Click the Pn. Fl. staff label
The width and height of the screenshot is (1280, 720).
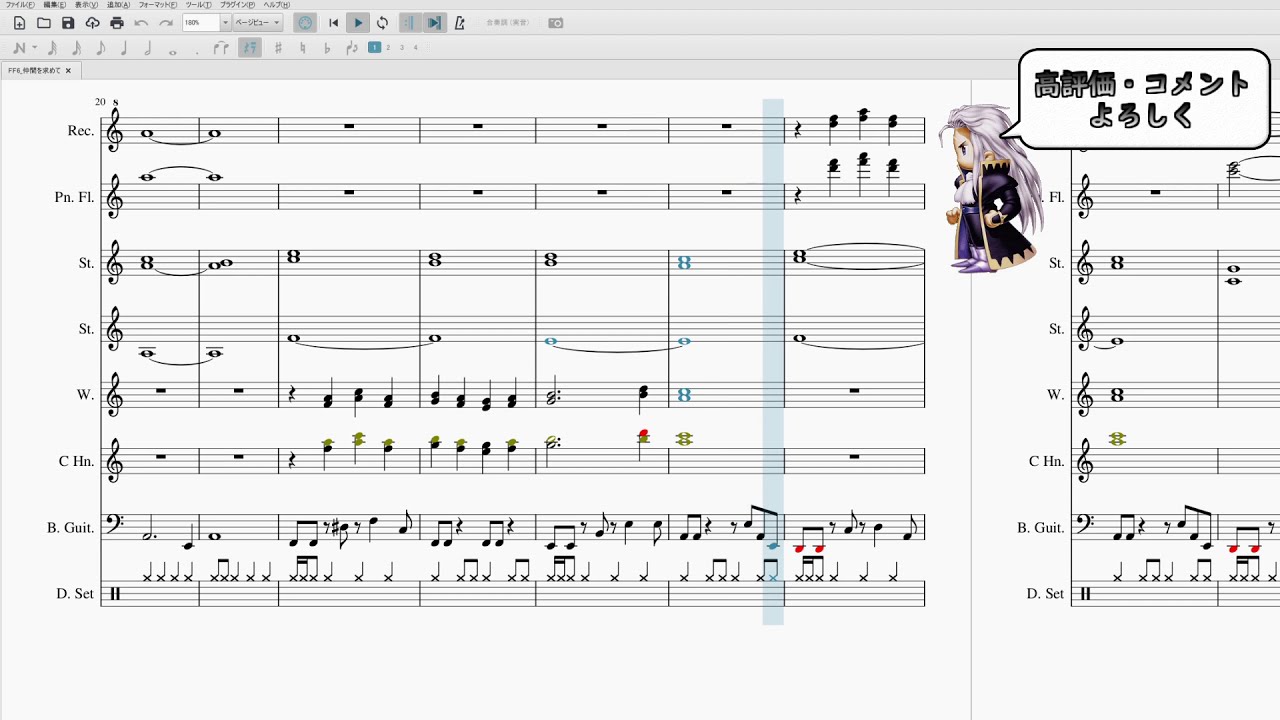click(x=75, y=197)
